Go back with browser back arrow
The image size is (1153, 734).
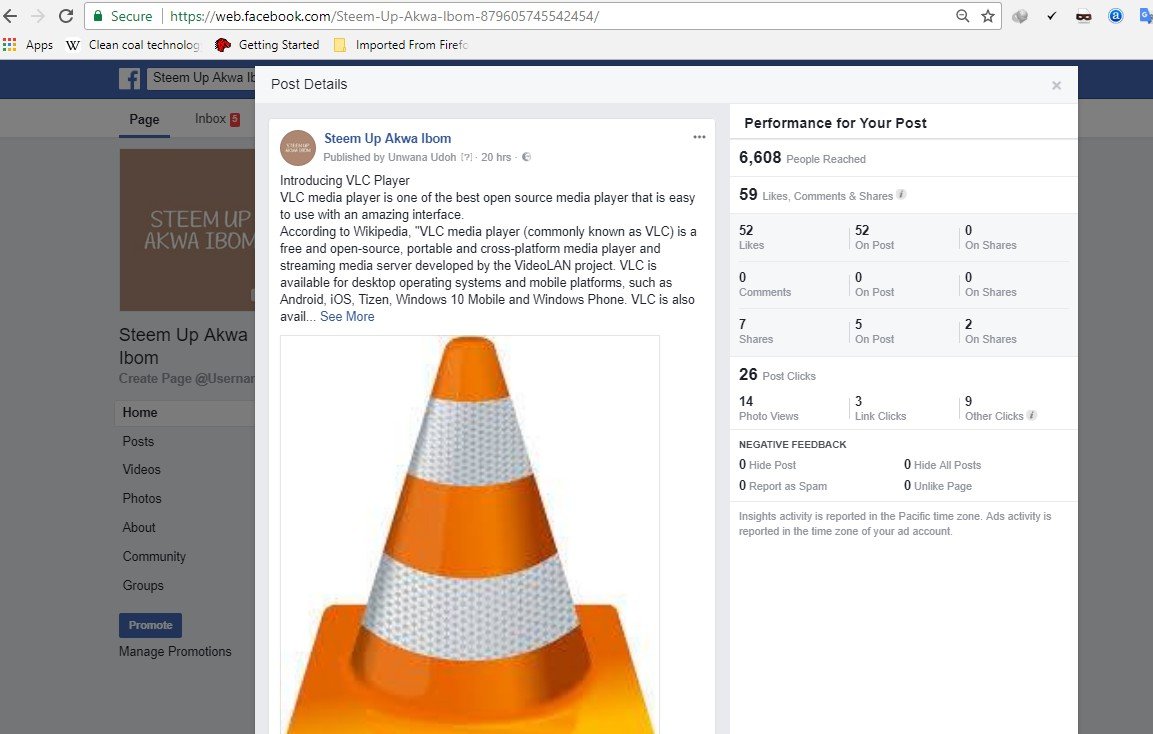(10, 15)
